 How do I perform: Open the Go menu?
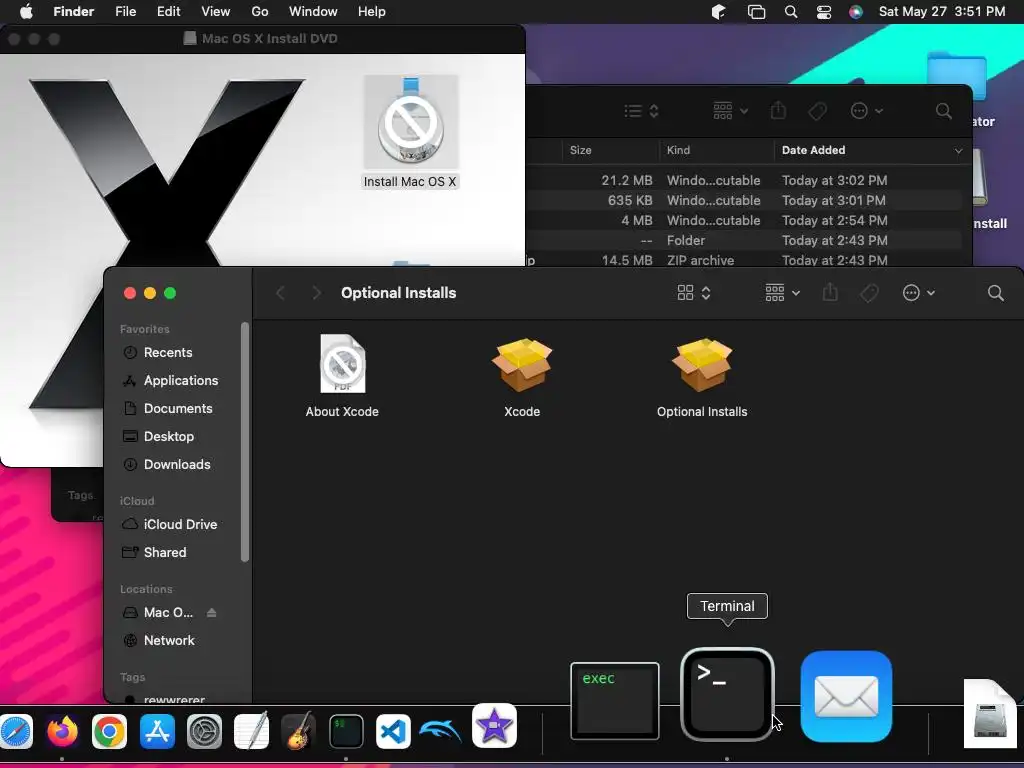pyautogui.click(x=260, y=12)
